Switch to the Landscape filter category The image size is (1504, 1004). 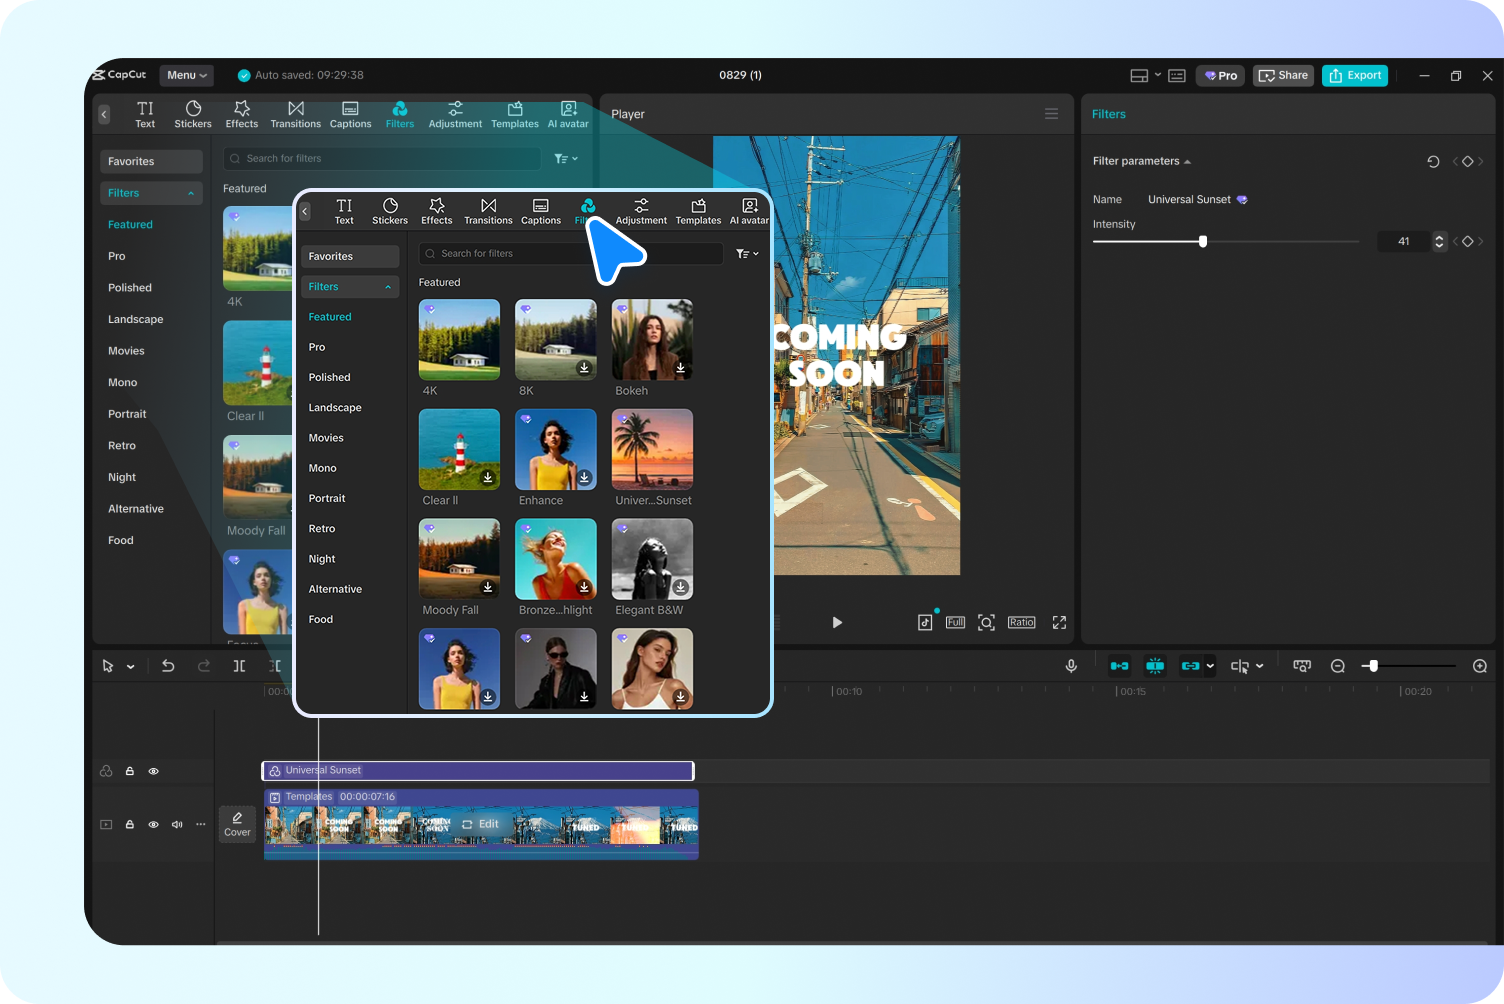pos(335,407)
